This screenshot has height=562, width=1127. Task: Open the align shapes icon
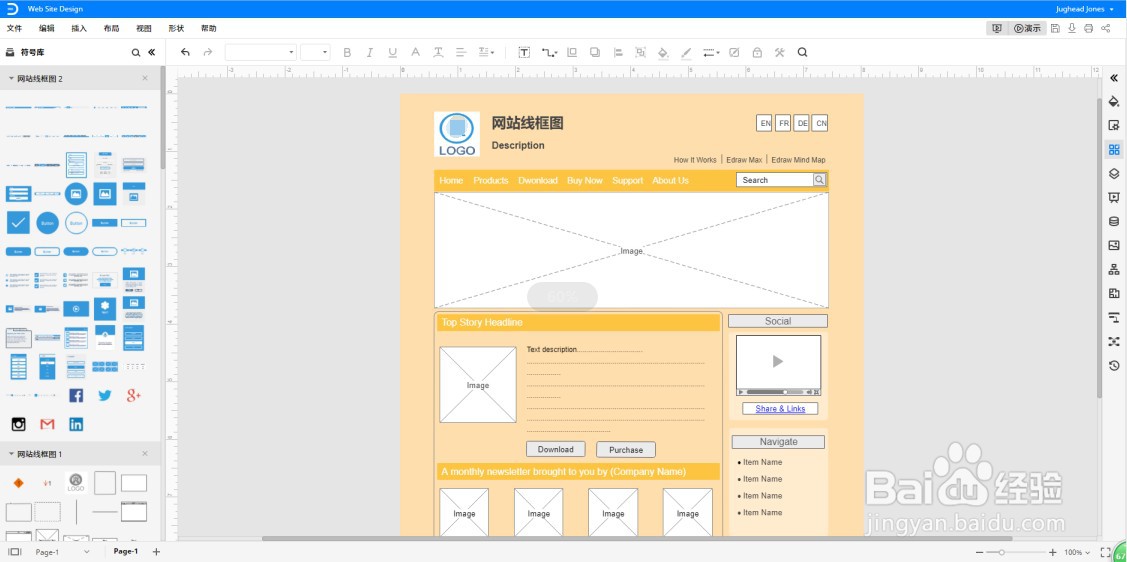click(617, 52)
